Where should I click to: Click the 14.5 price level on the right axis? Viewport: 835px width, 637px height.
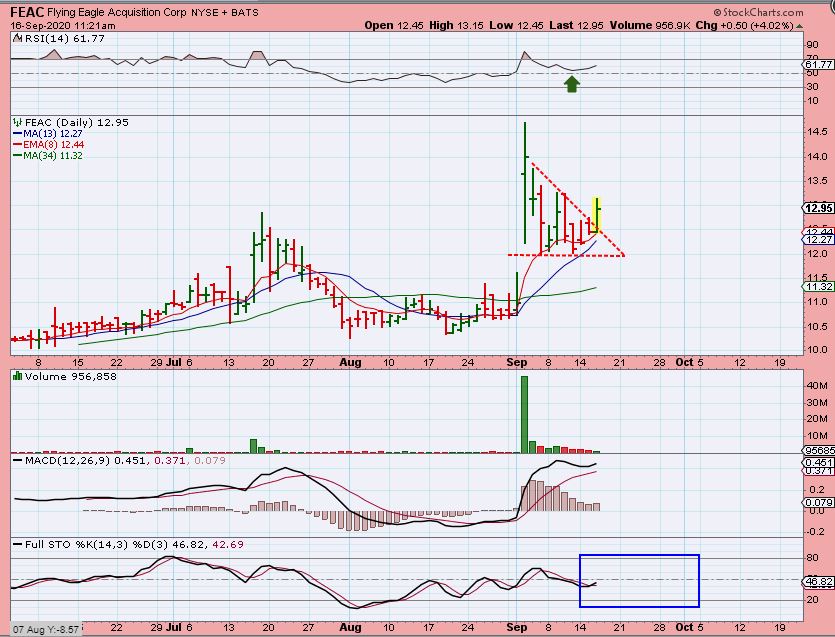point(816,132)
